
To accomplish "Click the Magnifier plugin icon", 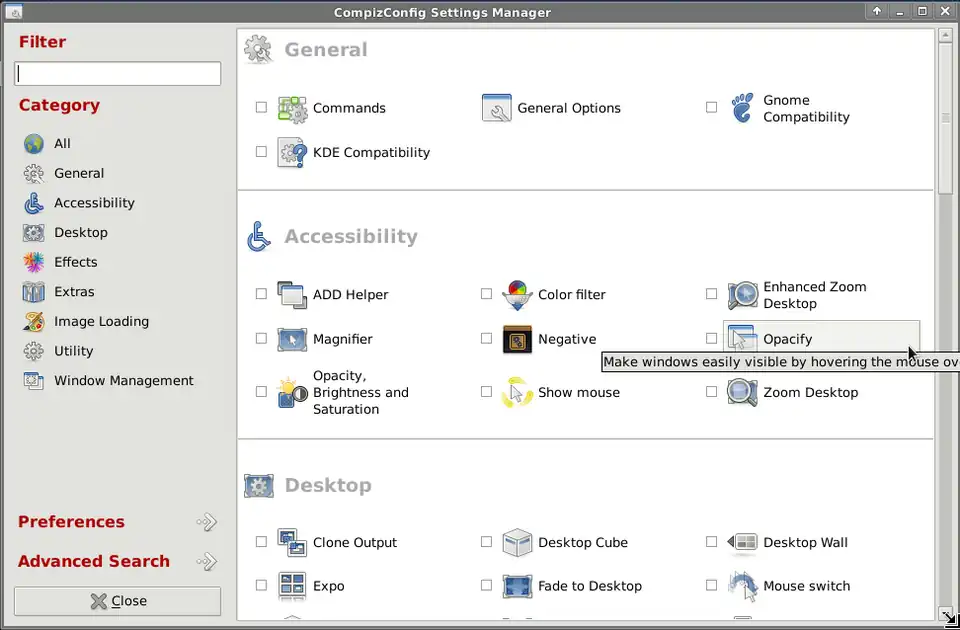I will tap(292, 339).
